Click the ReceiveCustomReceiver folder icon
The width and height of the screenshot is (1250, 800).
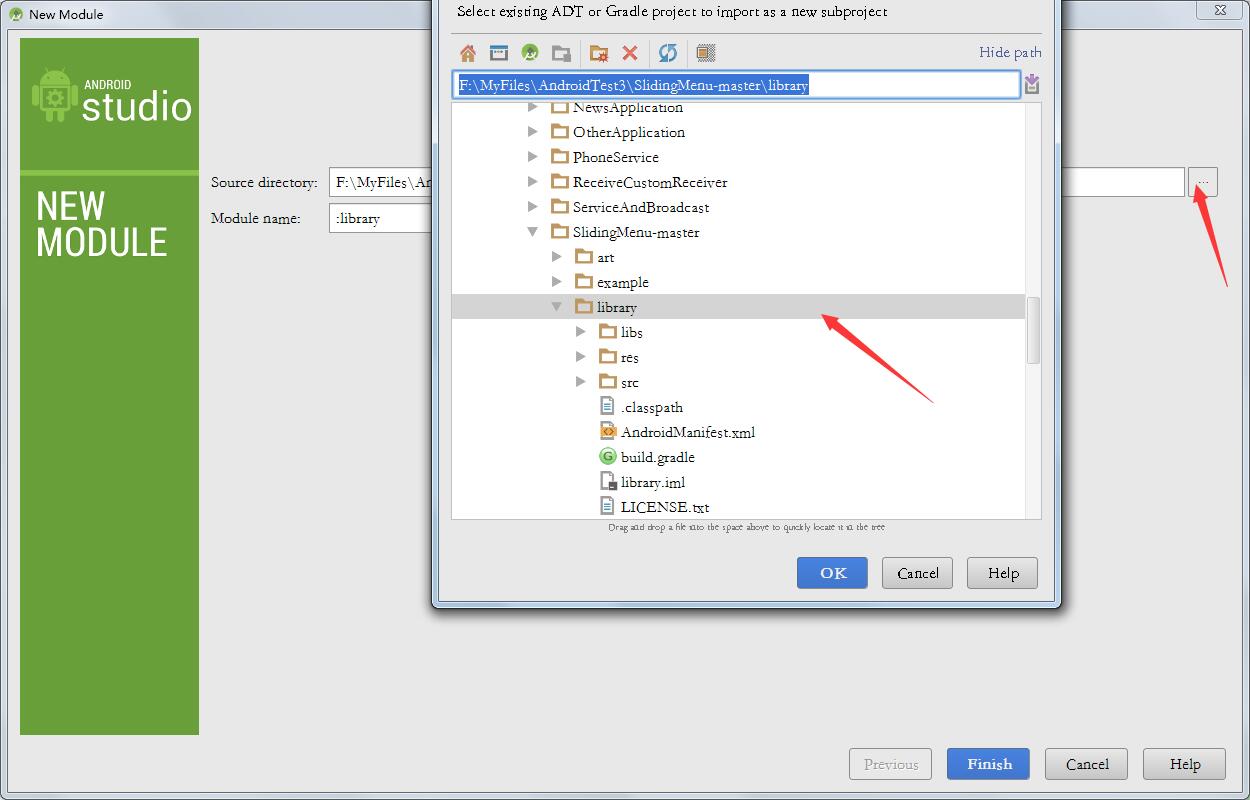pyautogui.click(x=560, y=182)
